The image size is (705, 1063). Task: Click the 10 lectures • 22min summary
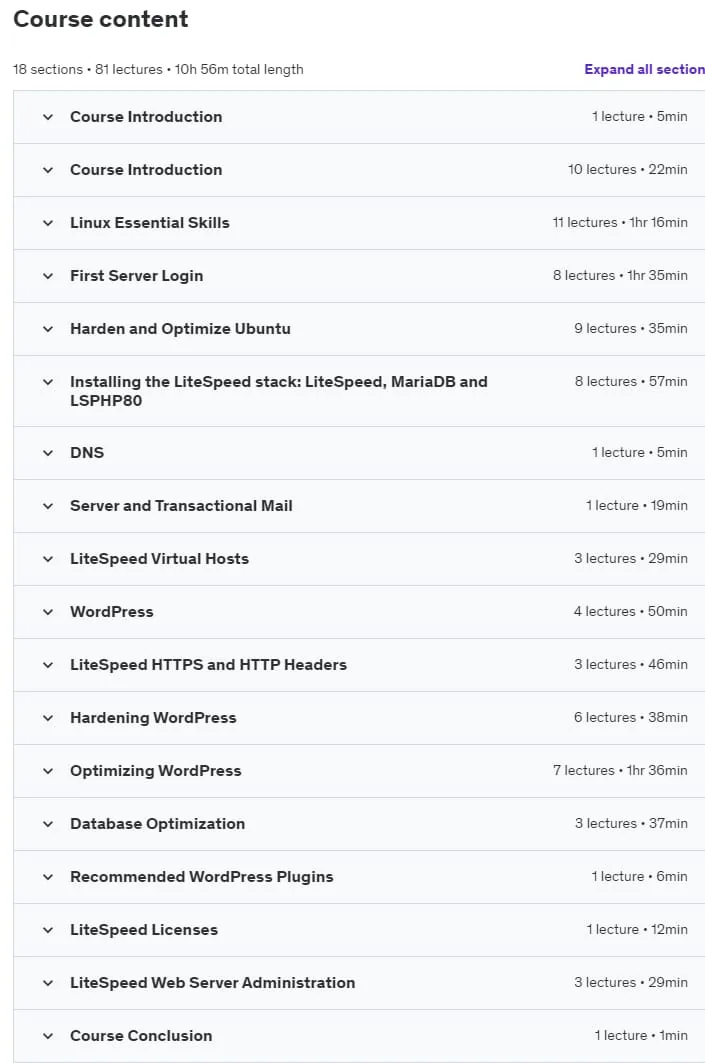(627, 169)
